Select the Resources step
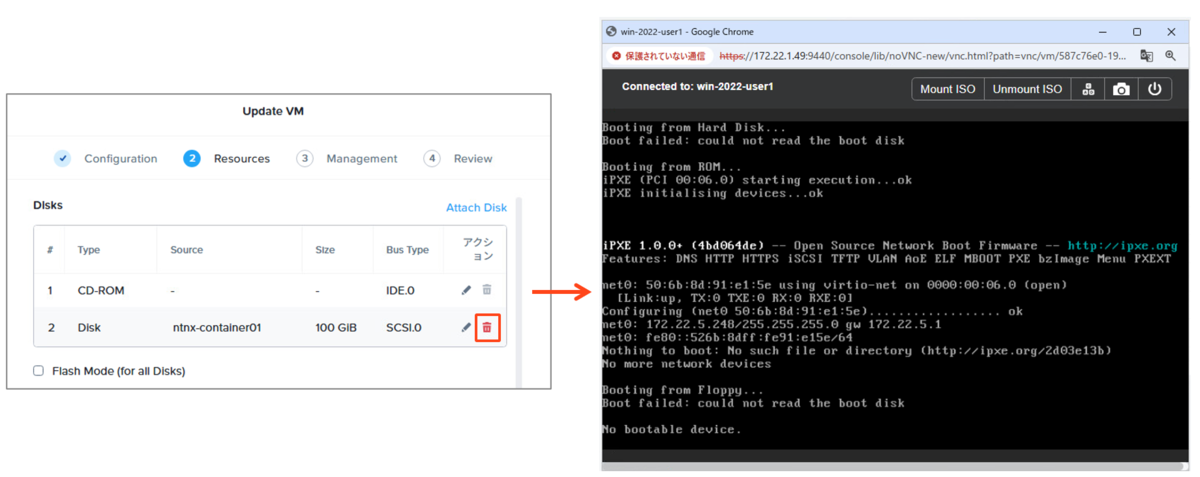Image resolution: width=1200 pixels, height=477 pixels. click(227, 158)
